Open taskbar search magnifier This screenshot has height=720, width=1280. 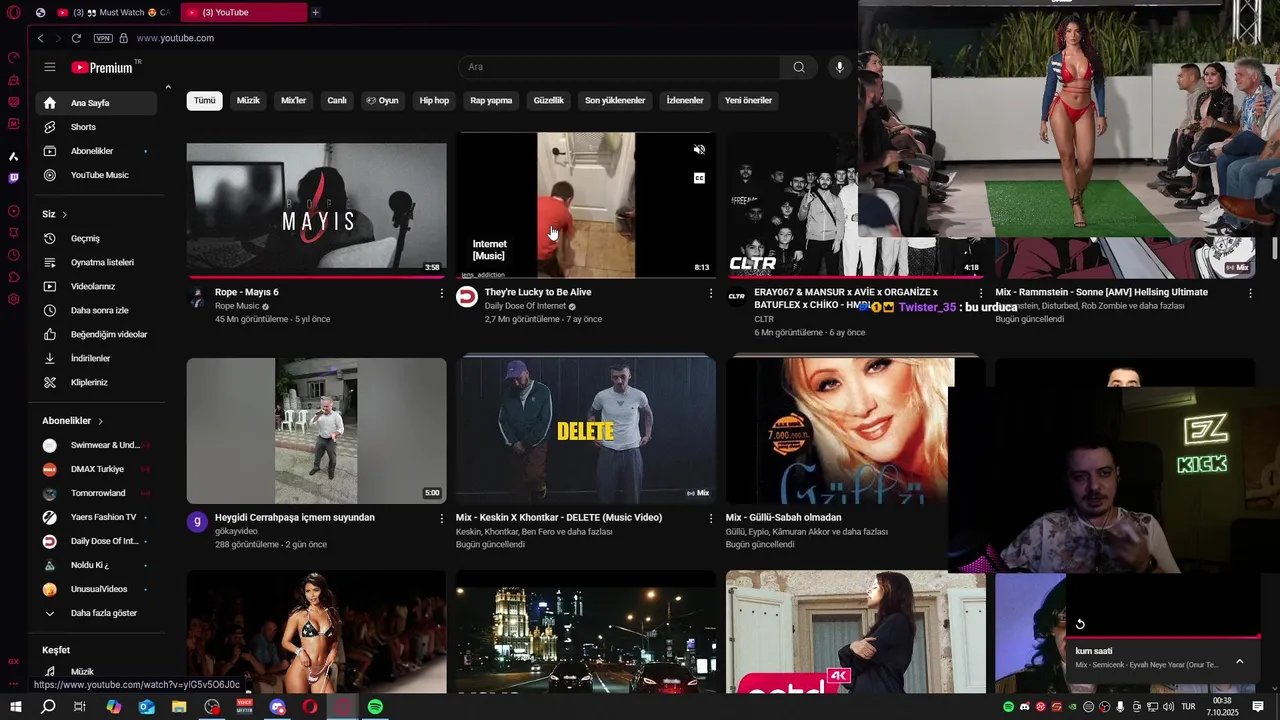click(48, 707)
